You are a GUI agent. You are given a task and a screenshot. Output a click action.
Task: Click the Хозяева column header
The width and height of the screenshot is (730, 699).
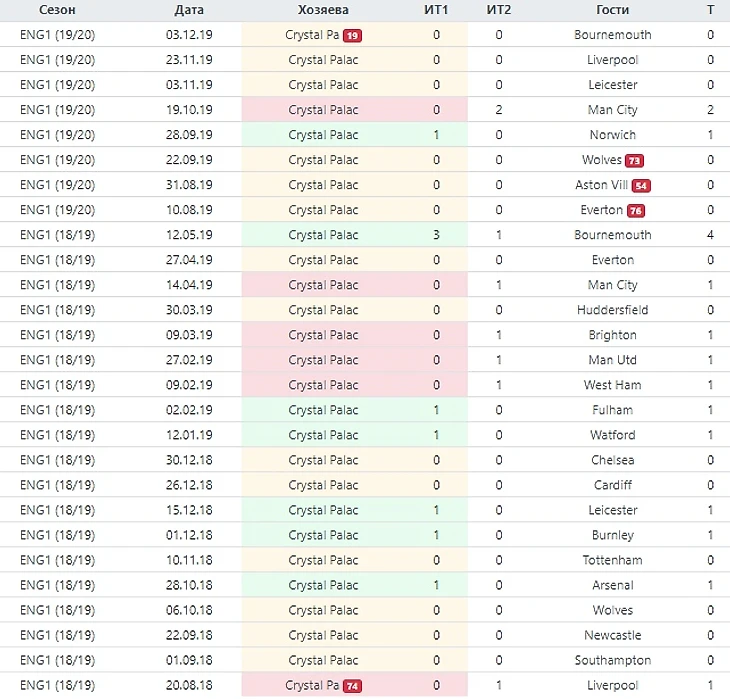coord(323,9)
